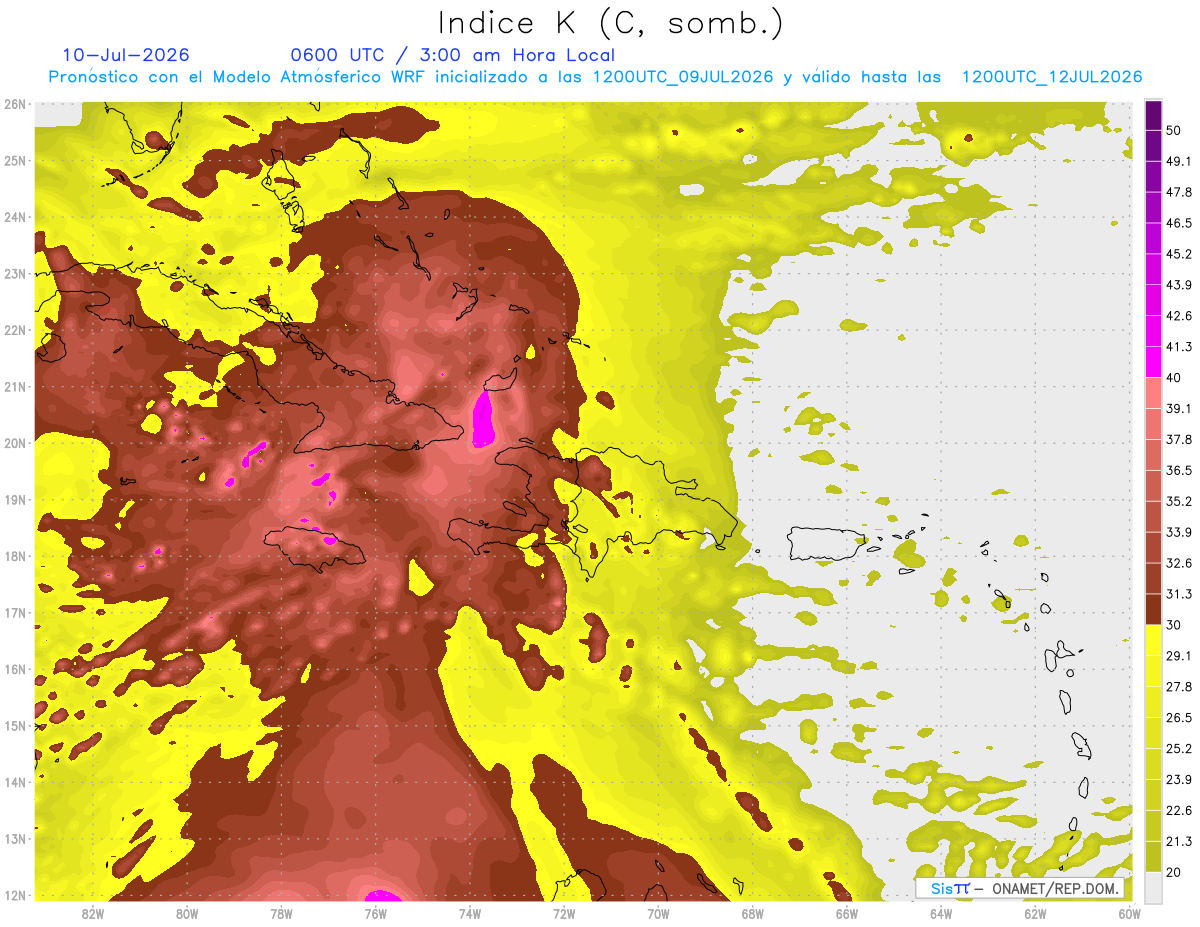The height and width of the screenshot is (927, 1200).
Task: Click the colorbar value 29.1
Action: 1180,656
